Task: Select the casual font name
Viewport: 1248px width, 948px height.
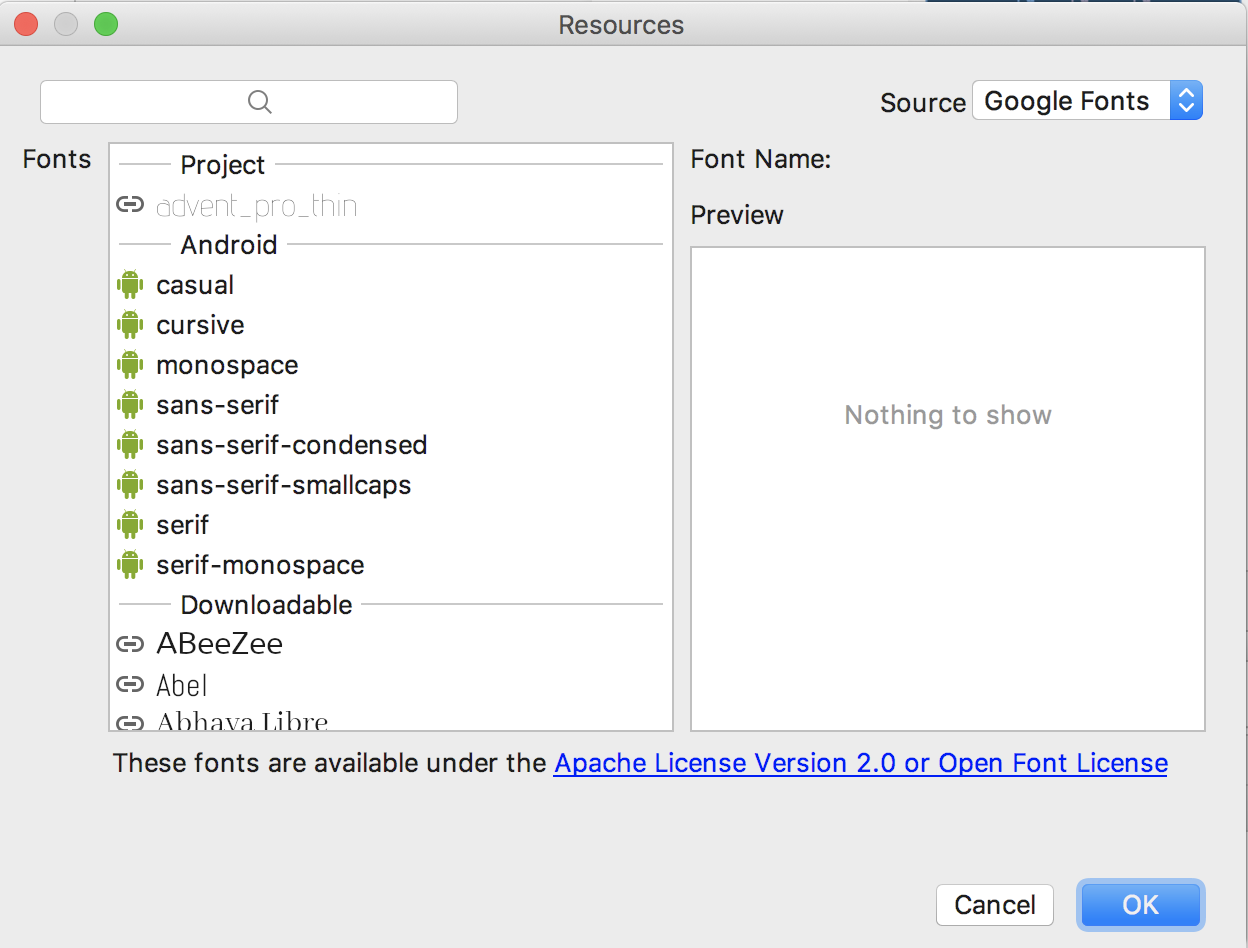Action: 195,285
